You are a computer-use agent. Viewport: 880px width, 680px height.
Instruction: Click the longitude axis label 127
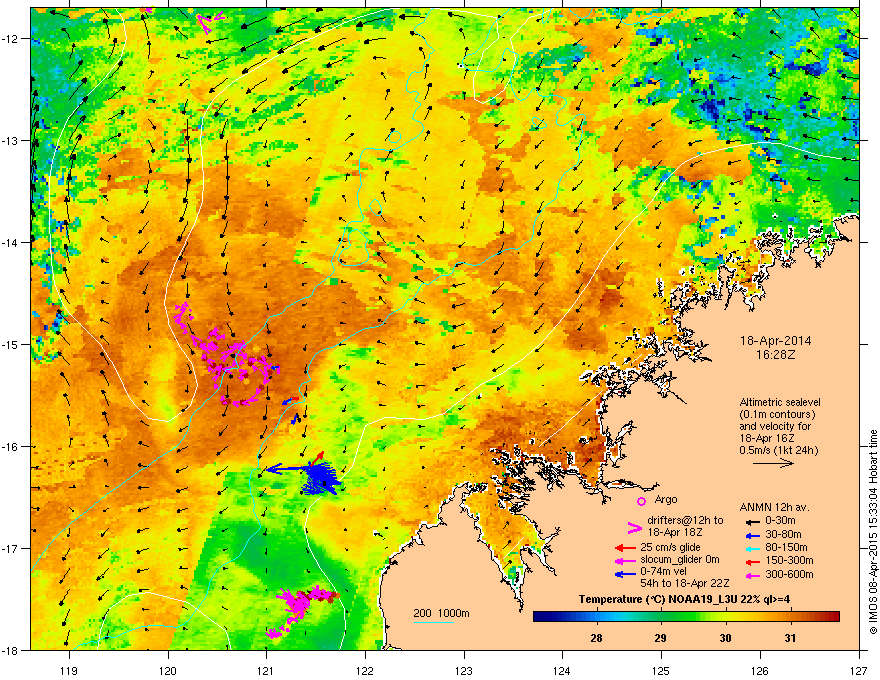pyautogui.click(x=859, y=670)
